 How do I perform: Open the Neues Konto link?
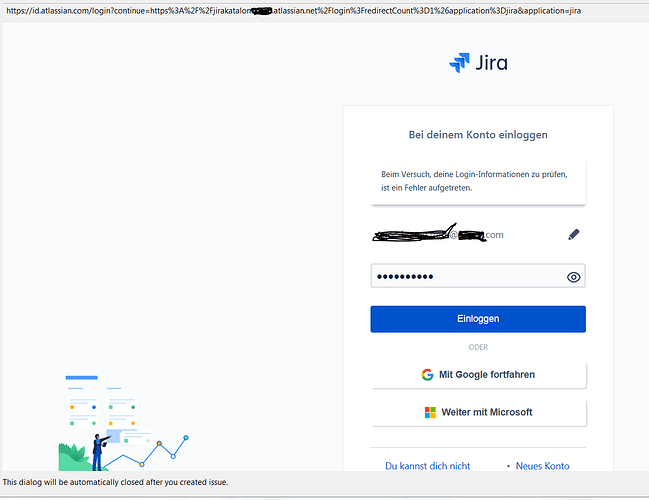coord(542,466)
